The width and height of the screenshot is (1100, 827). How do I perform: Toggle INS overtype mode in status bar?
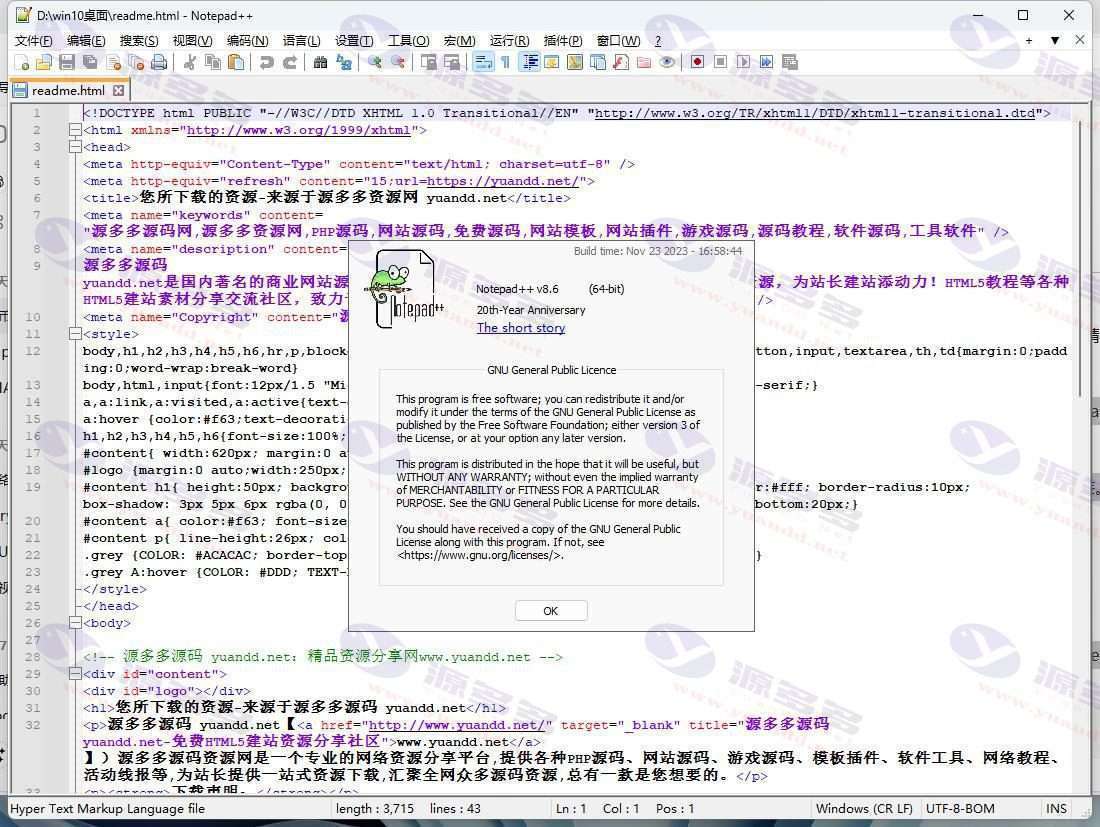coord(1056,808)
